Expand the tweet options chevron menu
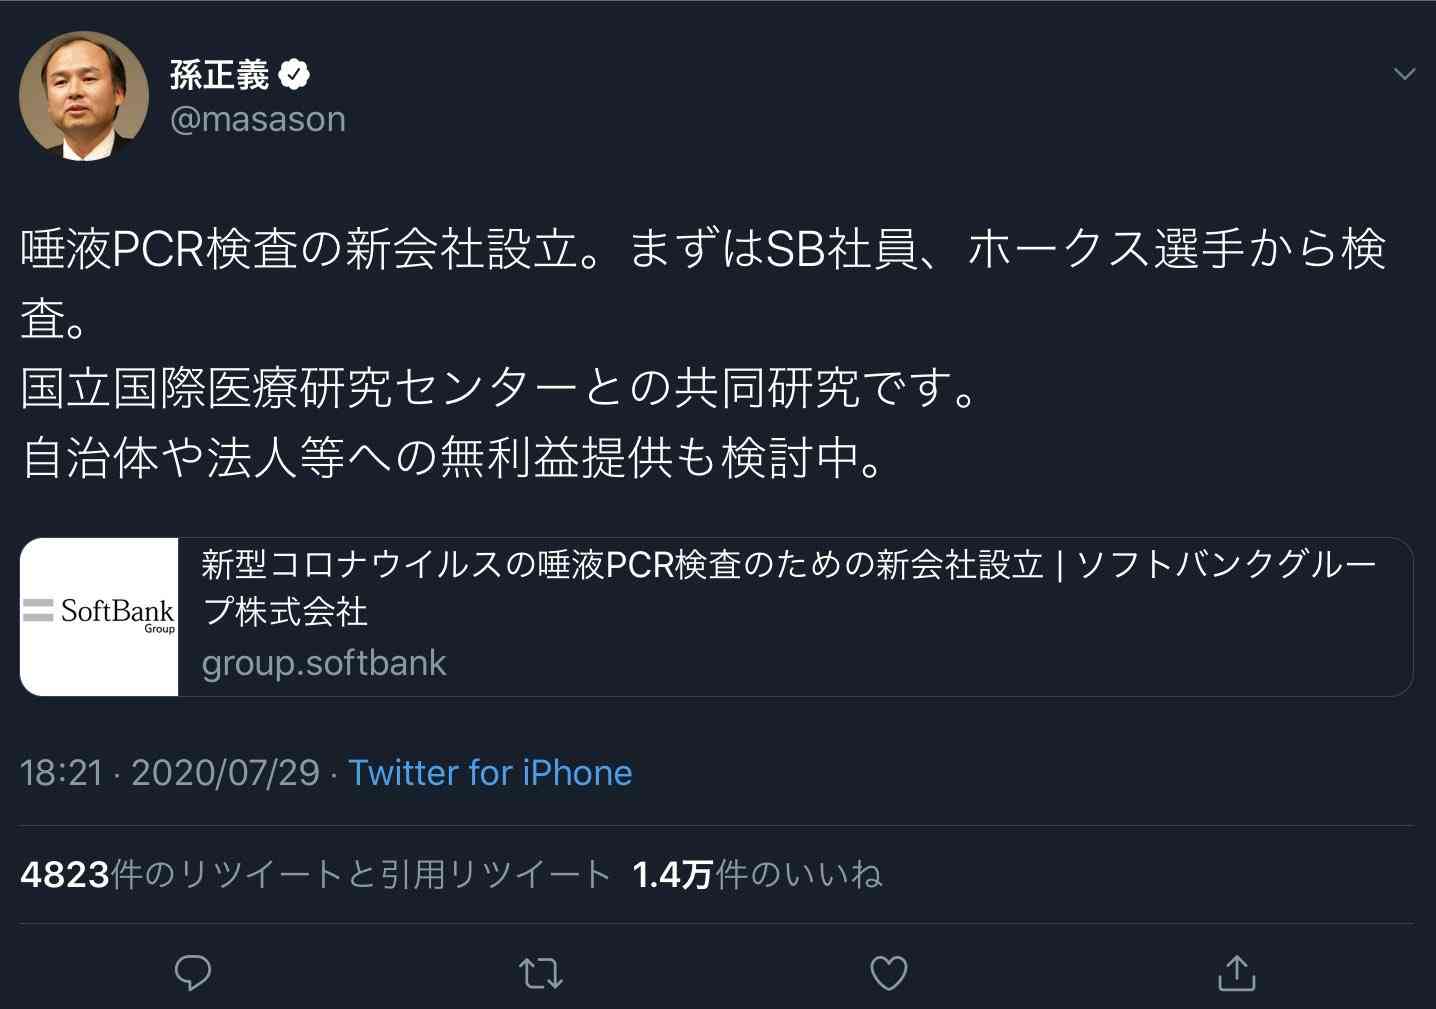The height and width of the screenshot is (1009, 1436). [1405, 74]
